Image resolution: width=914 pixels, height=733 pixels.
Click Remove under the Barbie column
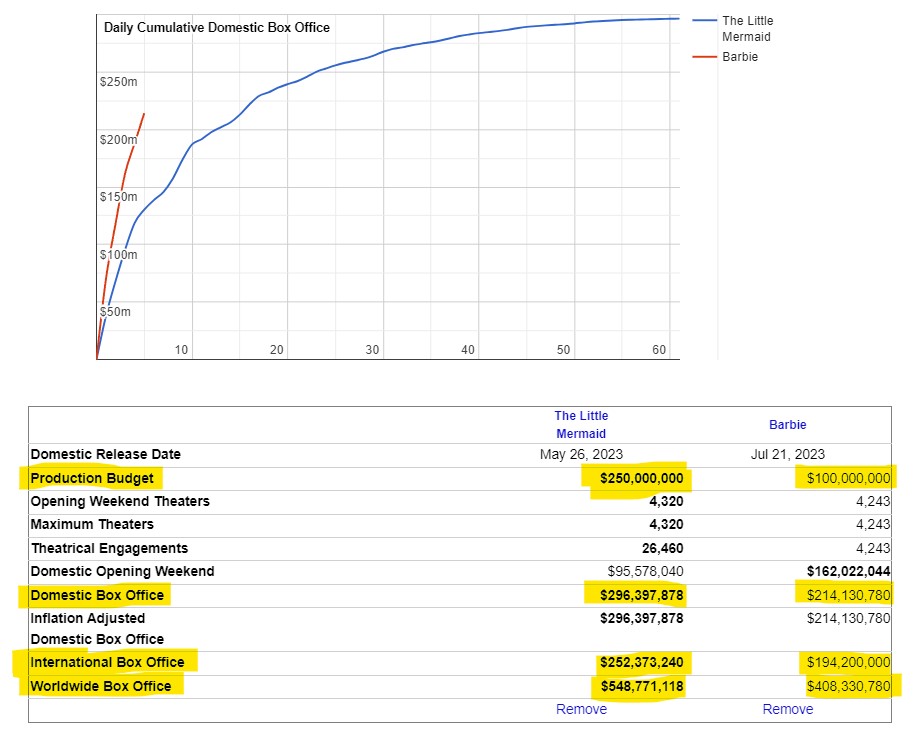click(x=788, y=709)
